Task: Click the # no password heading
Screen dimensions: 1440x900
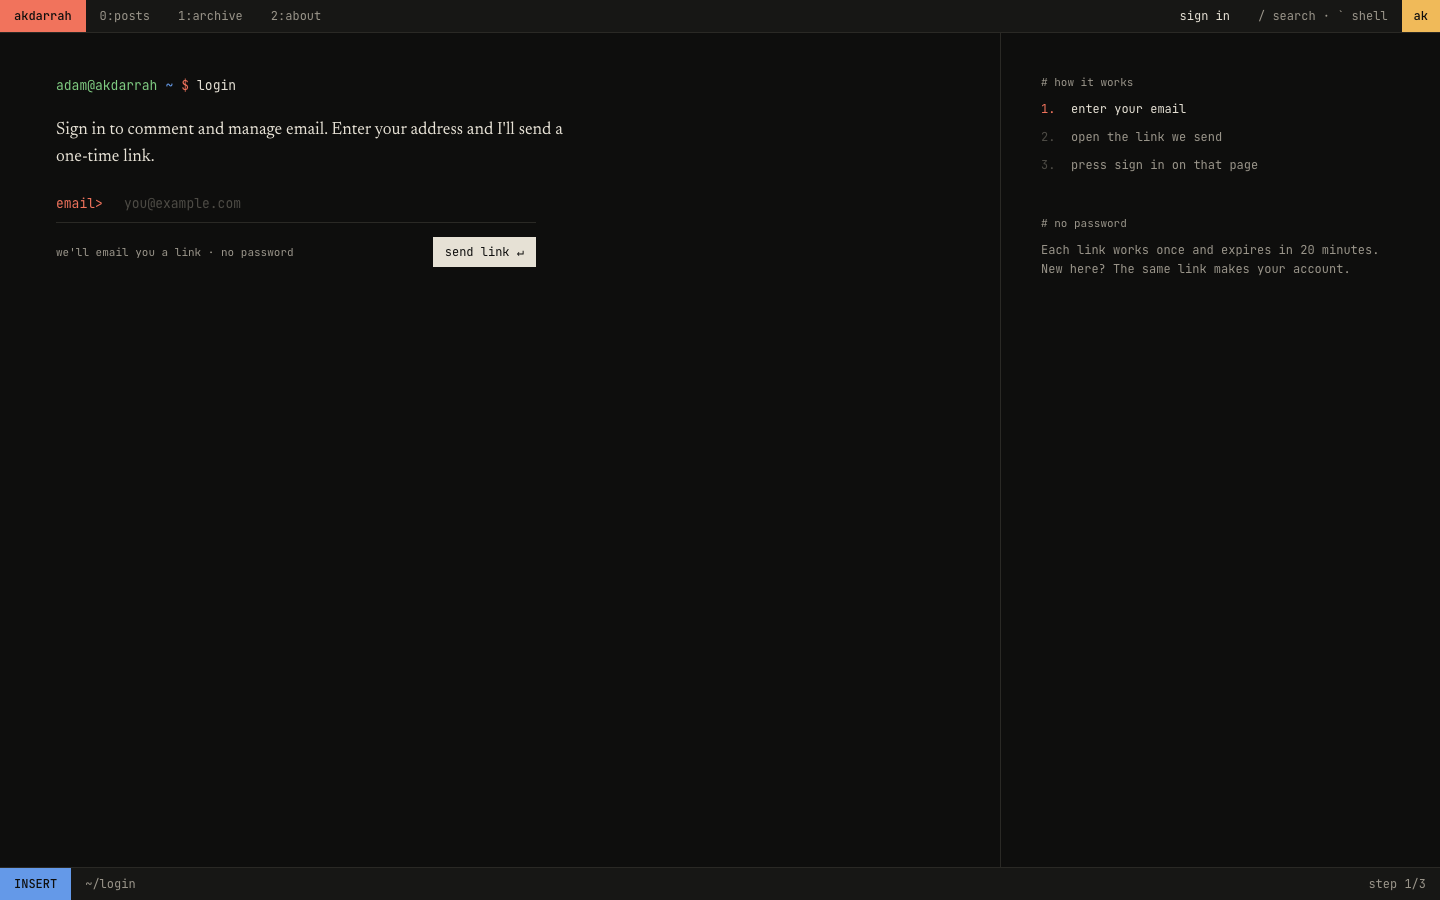Action: click(x=1083, y=223)
